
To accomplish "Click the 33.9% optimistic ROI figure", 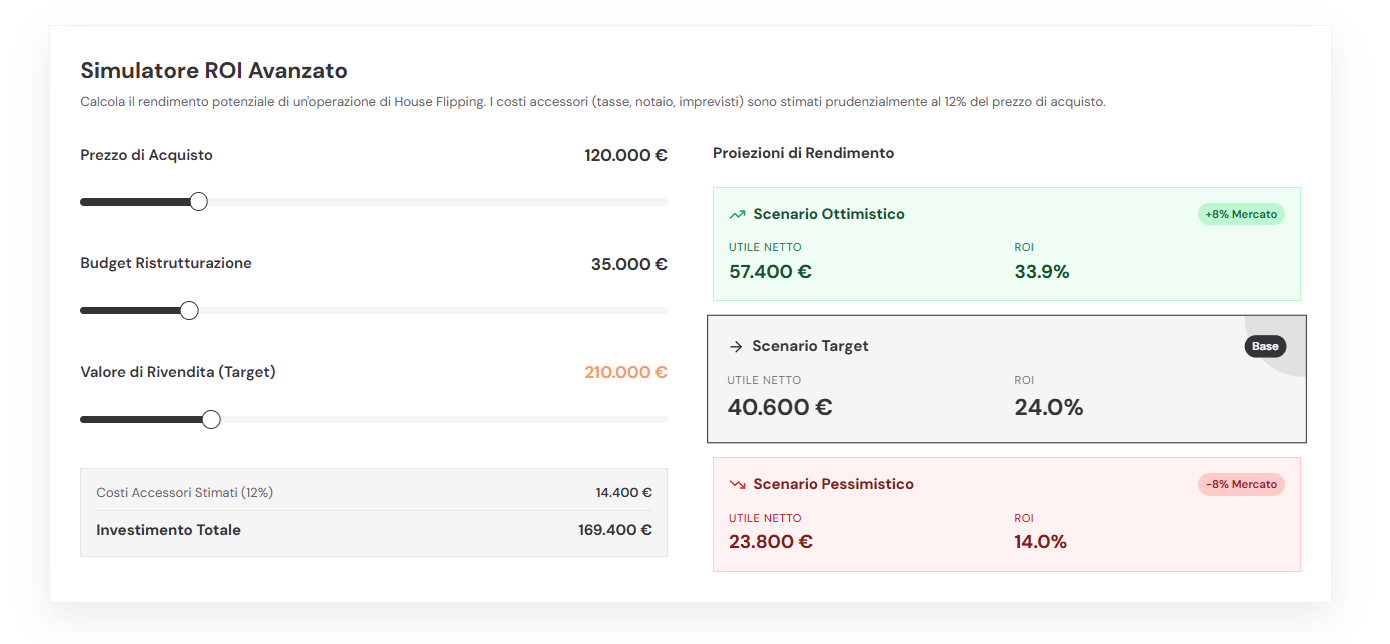I will pos(1042,272).
